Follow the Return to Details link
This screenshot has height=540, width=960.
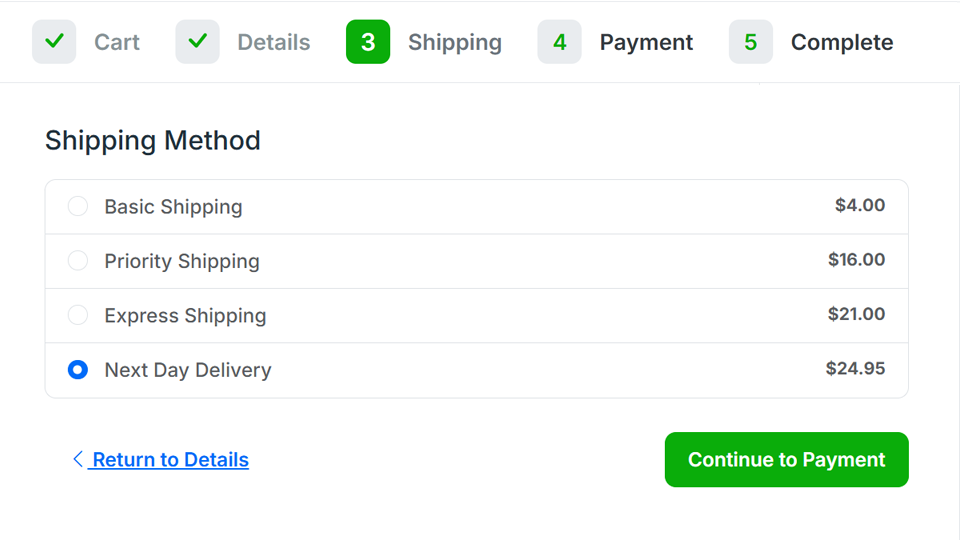pyautogui.click(x=170, y=460)
